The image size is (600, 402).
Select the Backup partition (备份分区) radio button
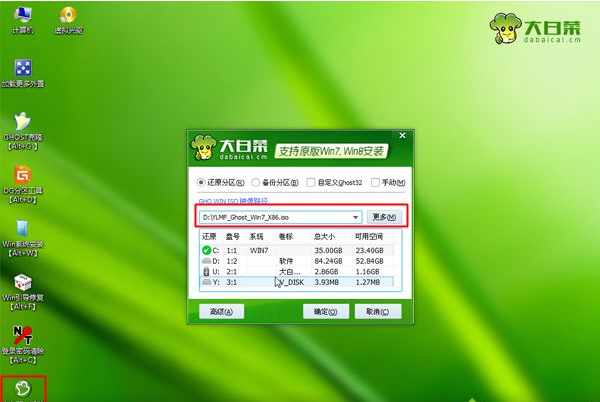click(x=255, y=182)
